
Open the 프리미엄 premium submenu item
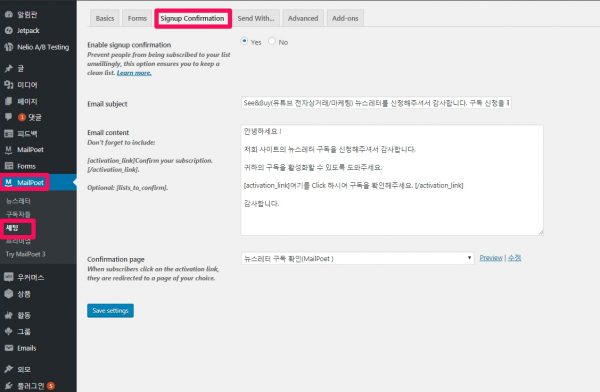[x=18, y=241]
